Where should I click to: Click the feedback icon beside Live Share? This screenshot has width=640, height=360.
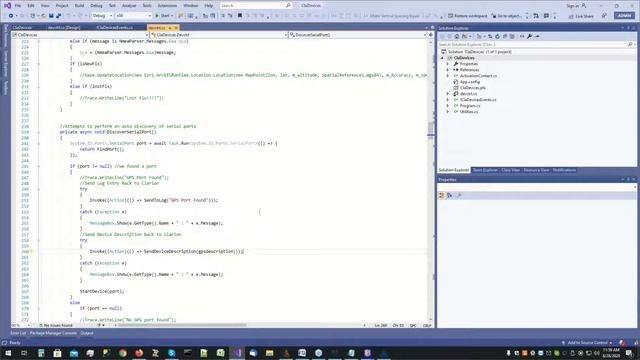(x=604, y=16)
